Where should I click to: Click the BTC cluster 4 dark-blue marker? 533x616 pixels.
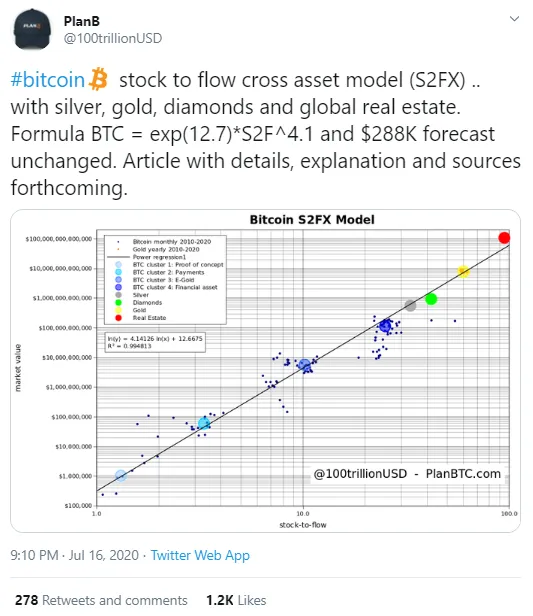(385, 326)
